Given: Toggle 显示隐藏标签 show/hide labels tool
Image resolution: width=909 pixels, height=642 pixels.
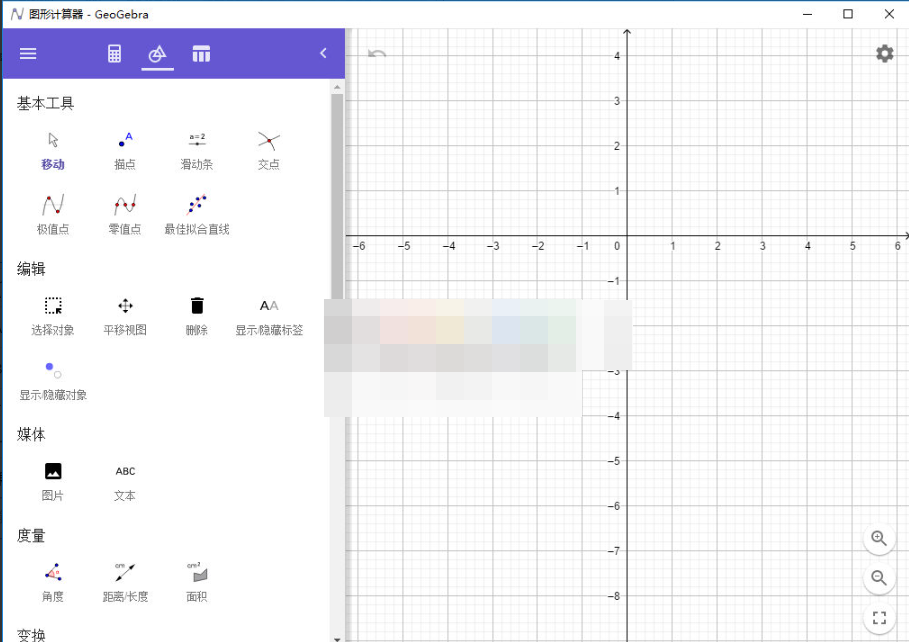Looking at the screenshot, I should click(x=268, y=313).
